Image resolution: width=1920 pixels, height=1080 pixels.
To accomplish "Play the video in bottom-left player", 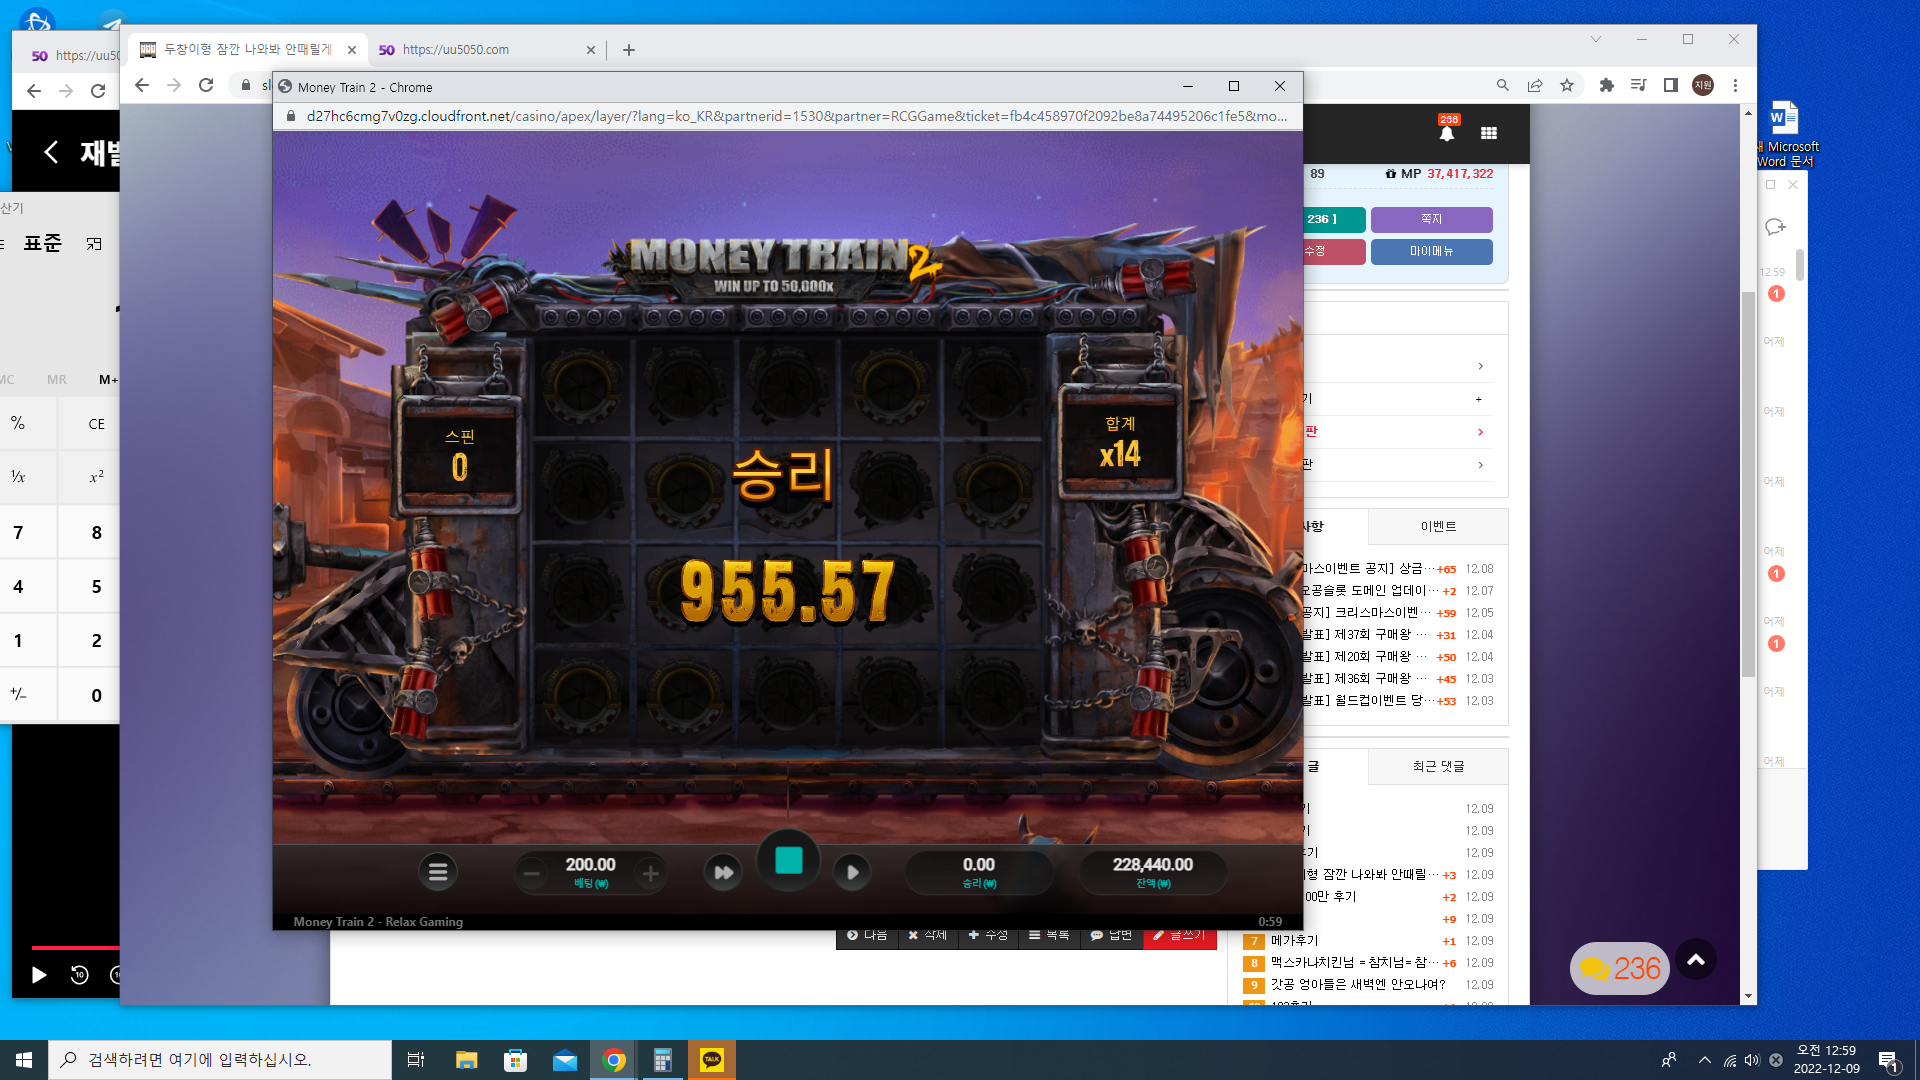I will (x=39, y=975).
